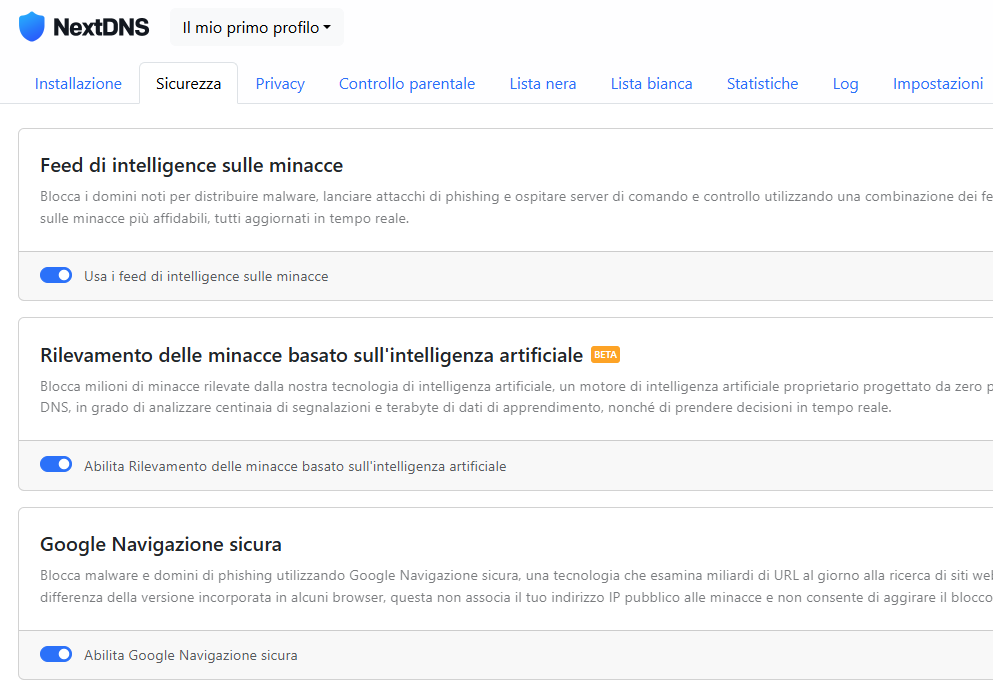
Task: Switch to the Installazione tab
Action: coord(78,84)
